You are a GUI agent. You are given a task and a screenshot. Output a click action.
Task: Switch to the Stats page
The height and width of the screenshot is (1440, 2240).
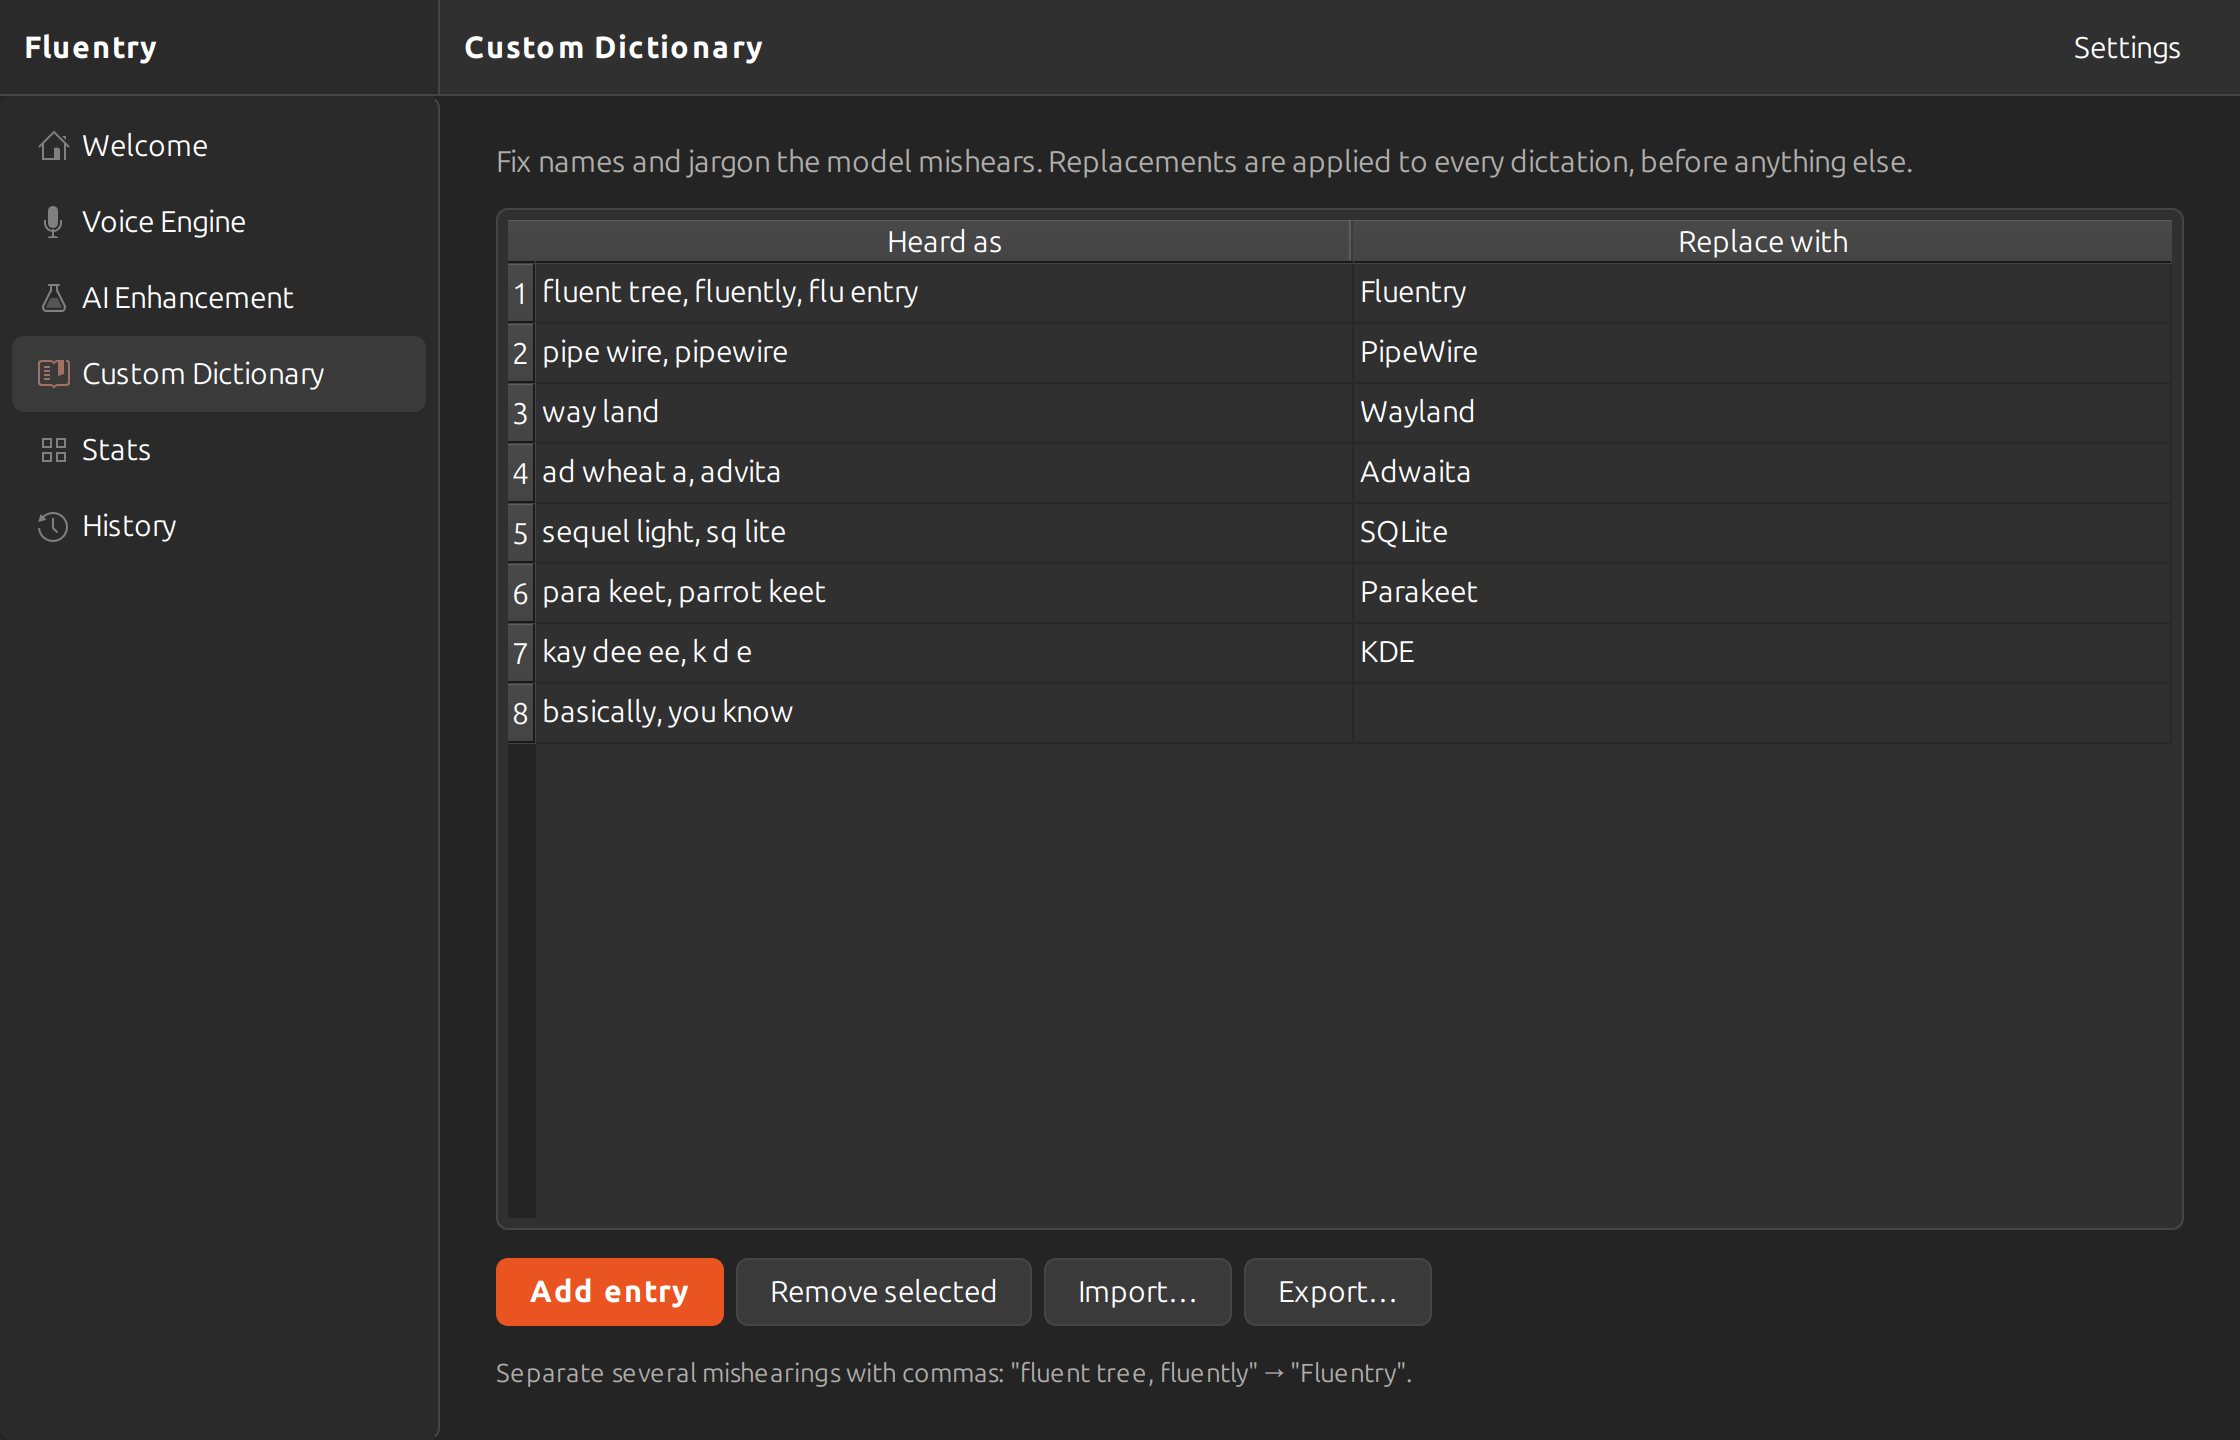tap(219, 450)
